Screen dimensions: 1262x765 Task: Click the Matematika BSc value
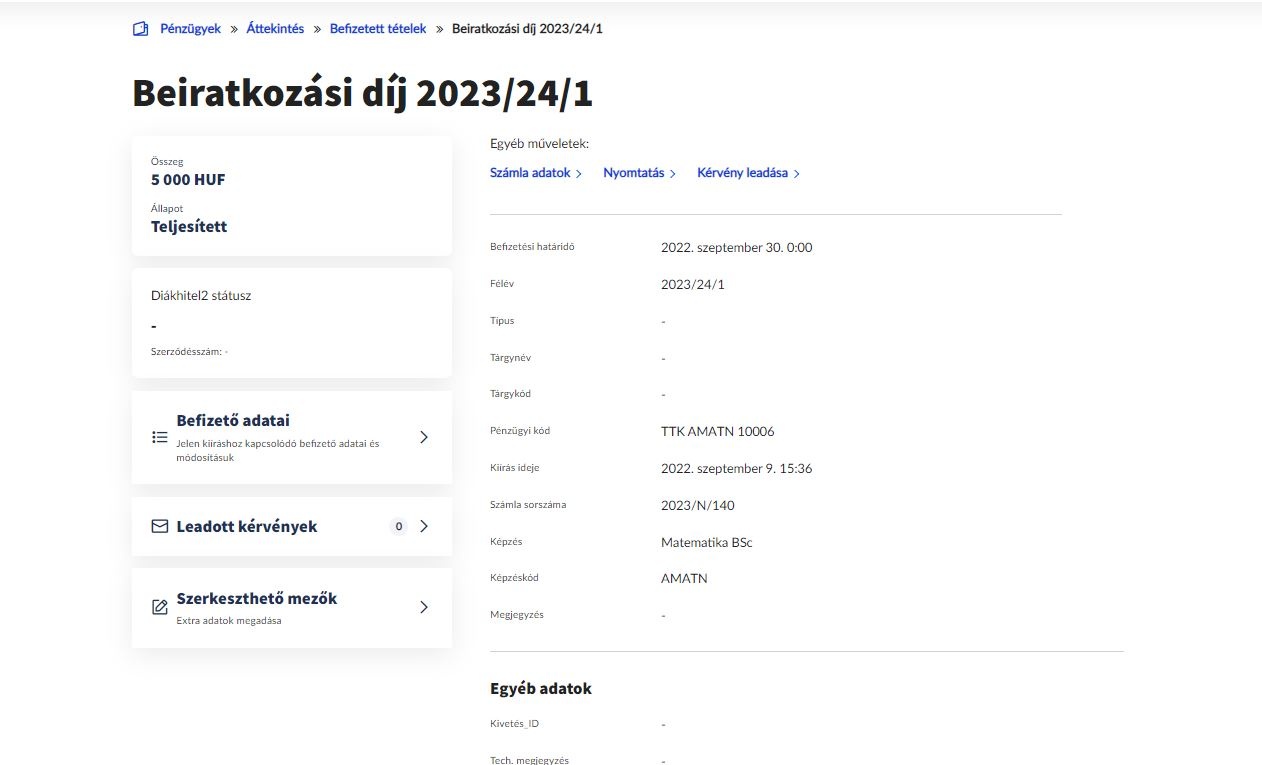point(707,542)
